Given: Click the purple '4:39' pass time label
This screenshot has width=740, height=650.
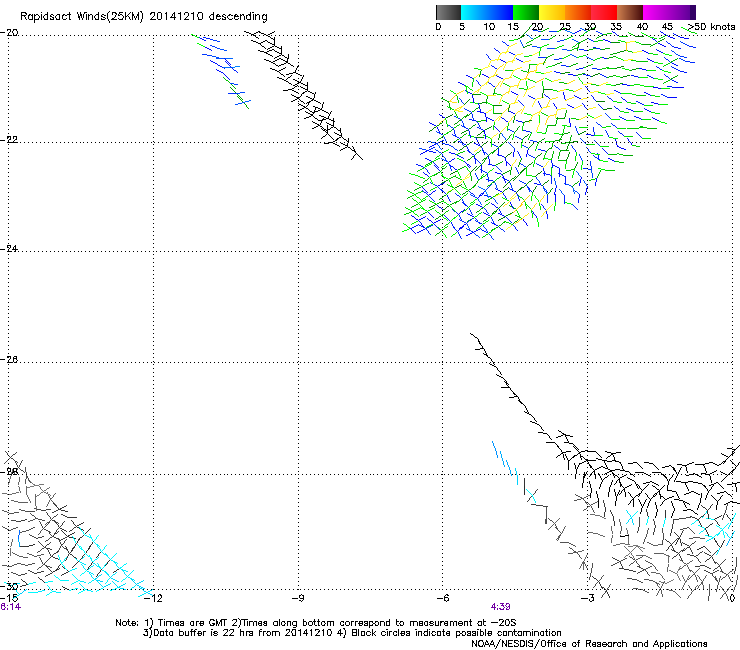Looking at the screenshot, I should (501, 607).
